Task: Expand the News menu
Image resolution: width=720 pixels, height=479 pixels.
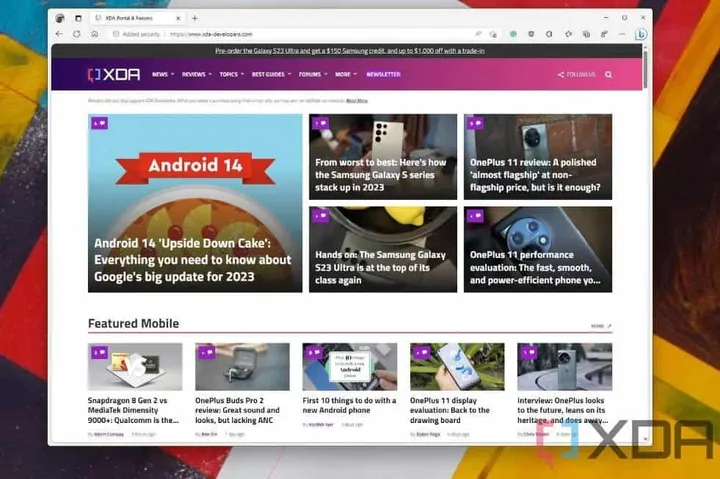Action: (x=163, y=74)
